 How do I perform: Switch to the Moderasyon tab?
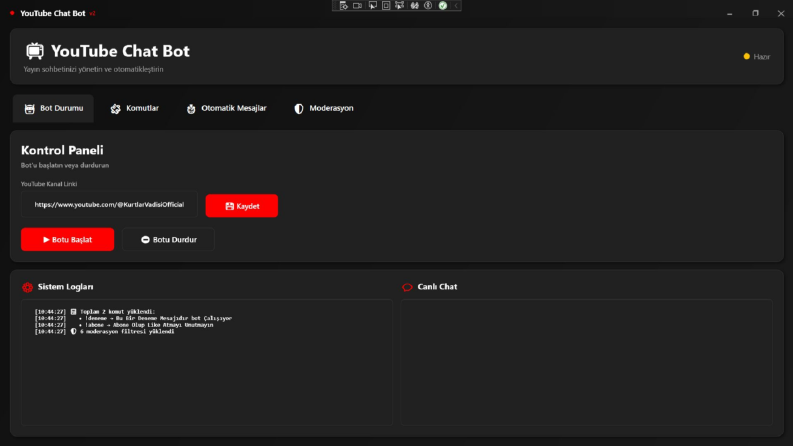[x=324, y=108]
